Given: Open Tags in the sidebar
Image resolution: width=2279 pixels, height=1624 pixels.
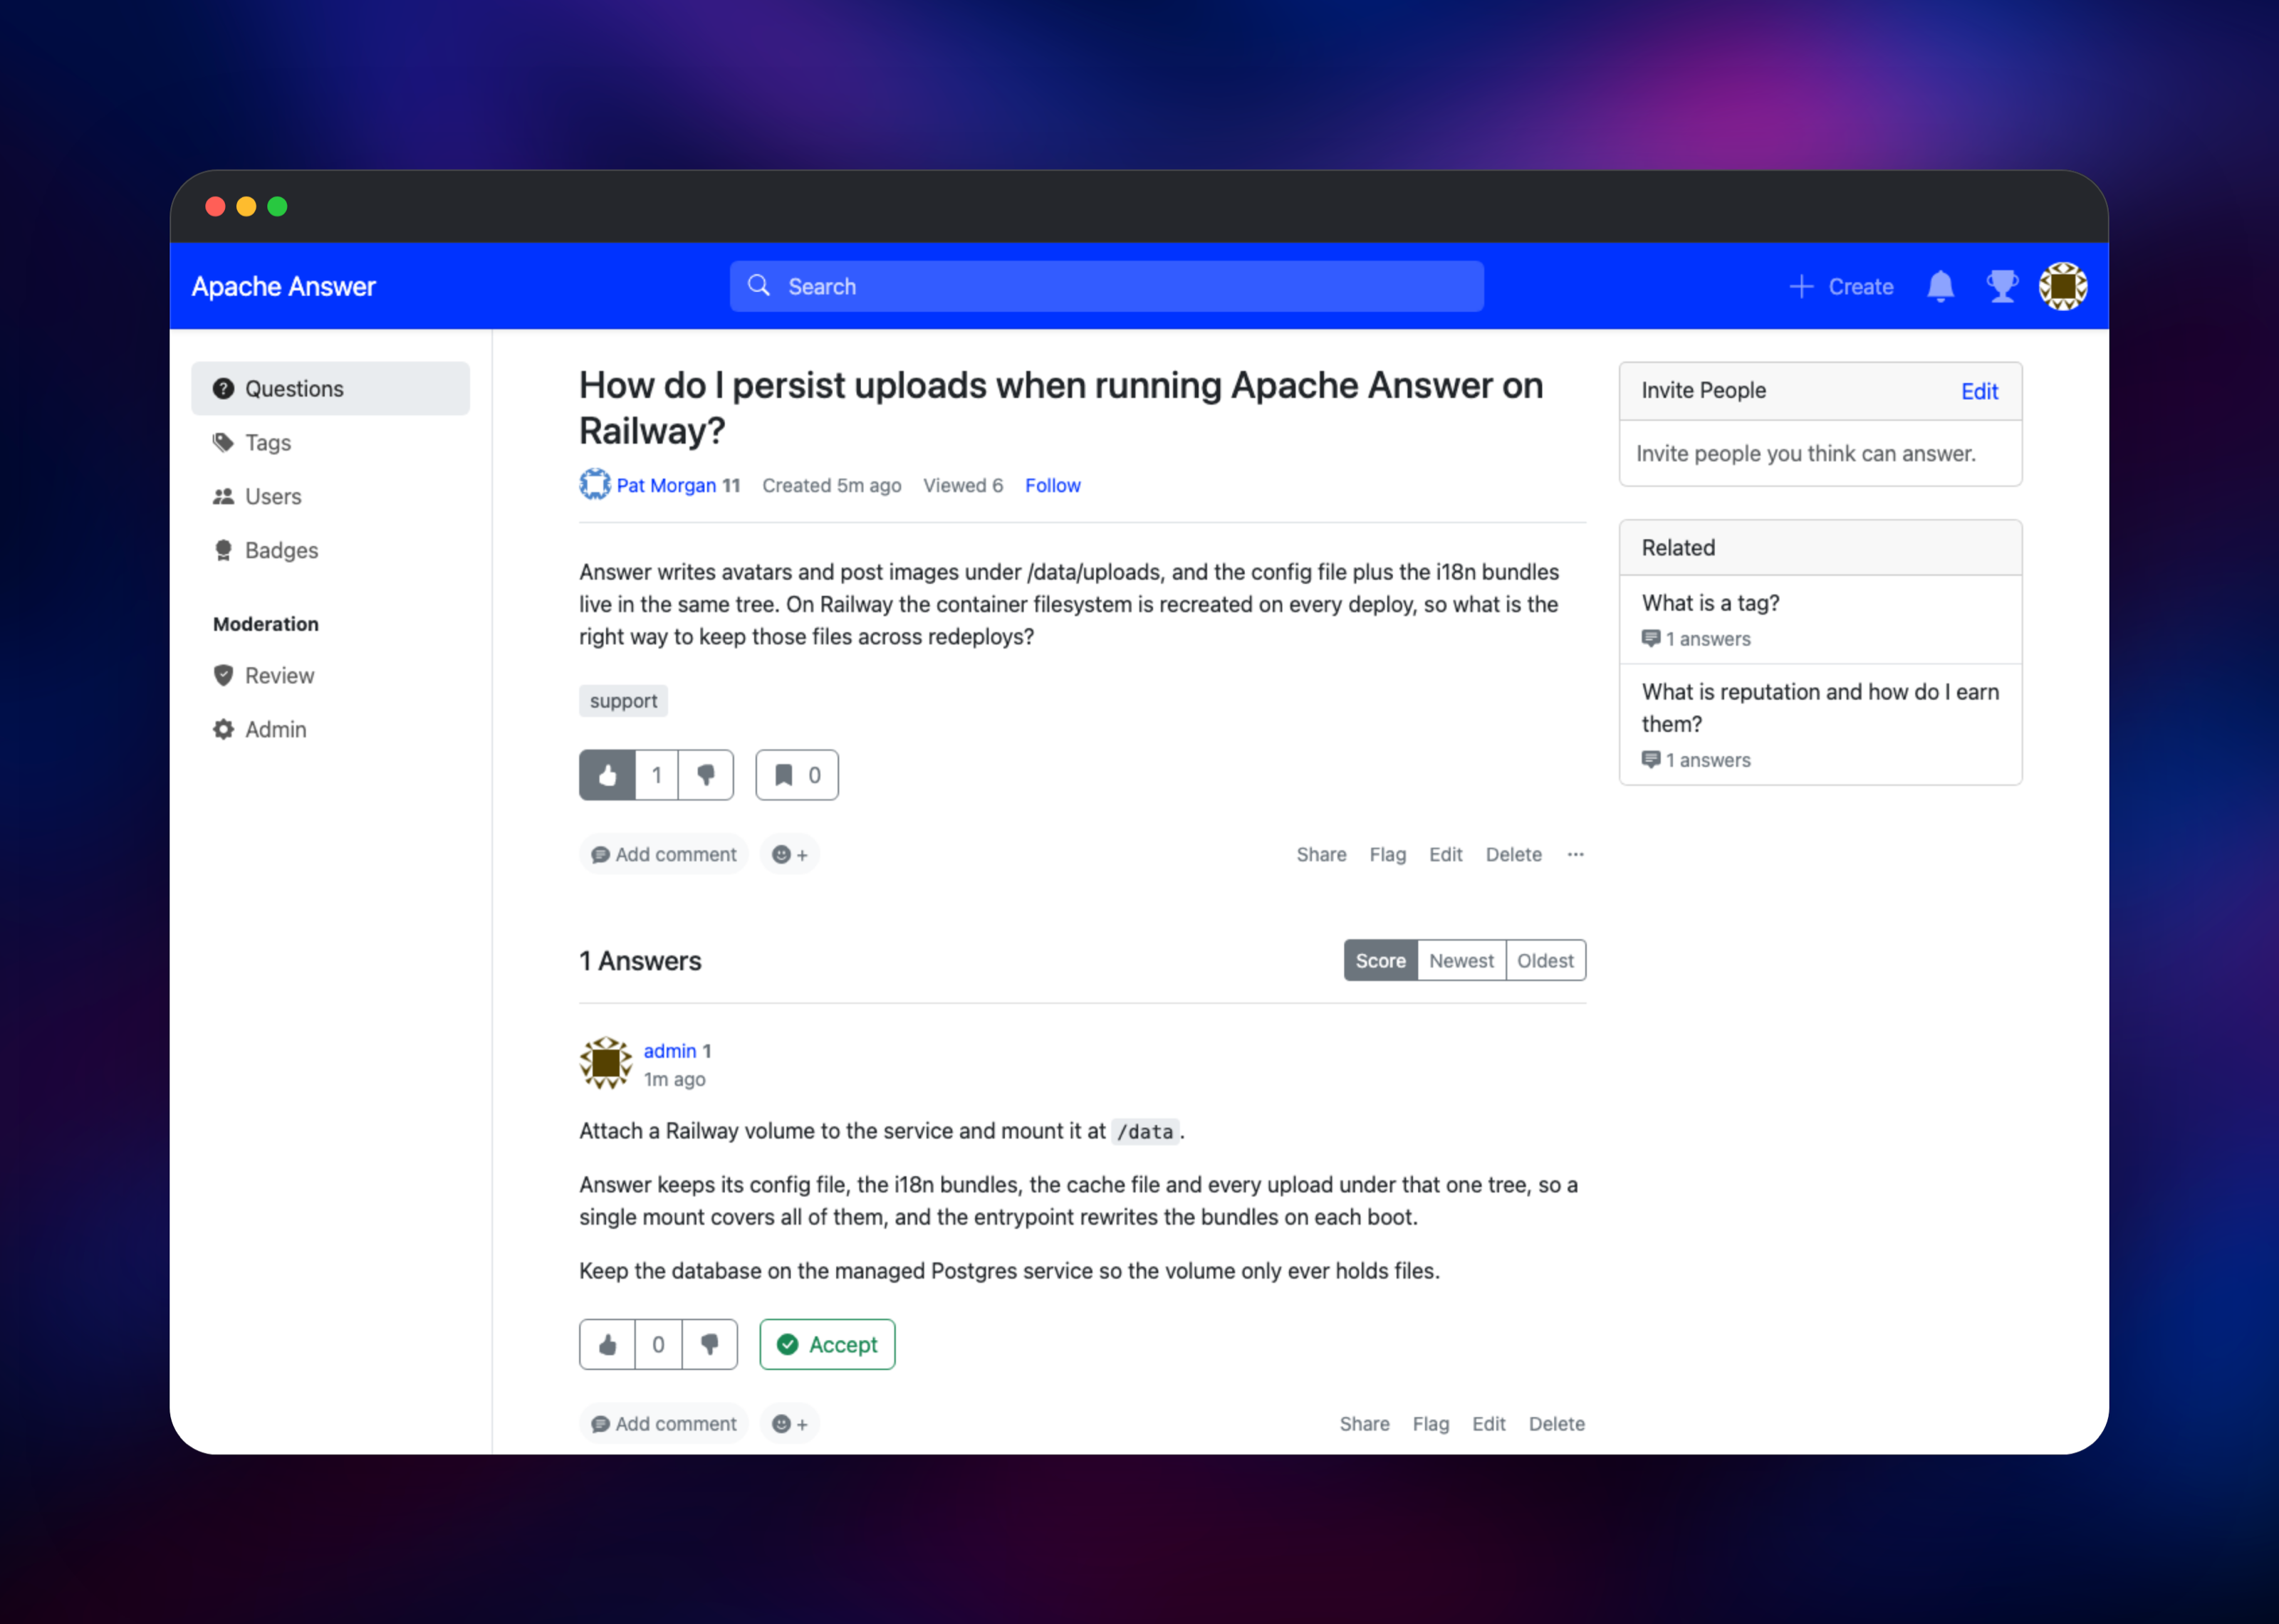Looking at the screenshot, I should 330,443.
